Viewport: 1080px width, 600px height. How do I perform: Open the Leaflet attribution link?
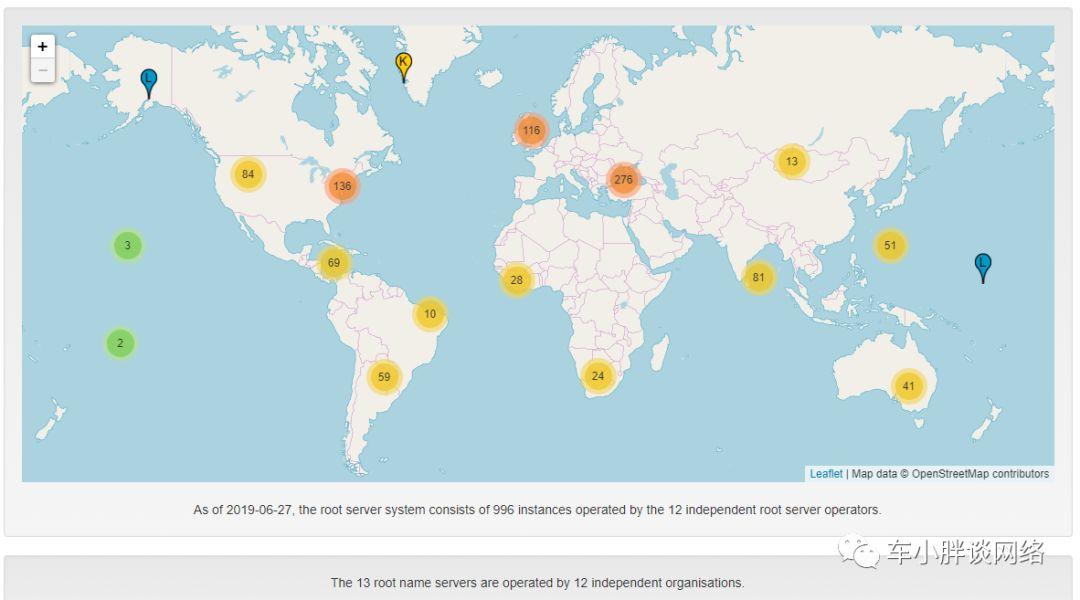pos(826,474)
